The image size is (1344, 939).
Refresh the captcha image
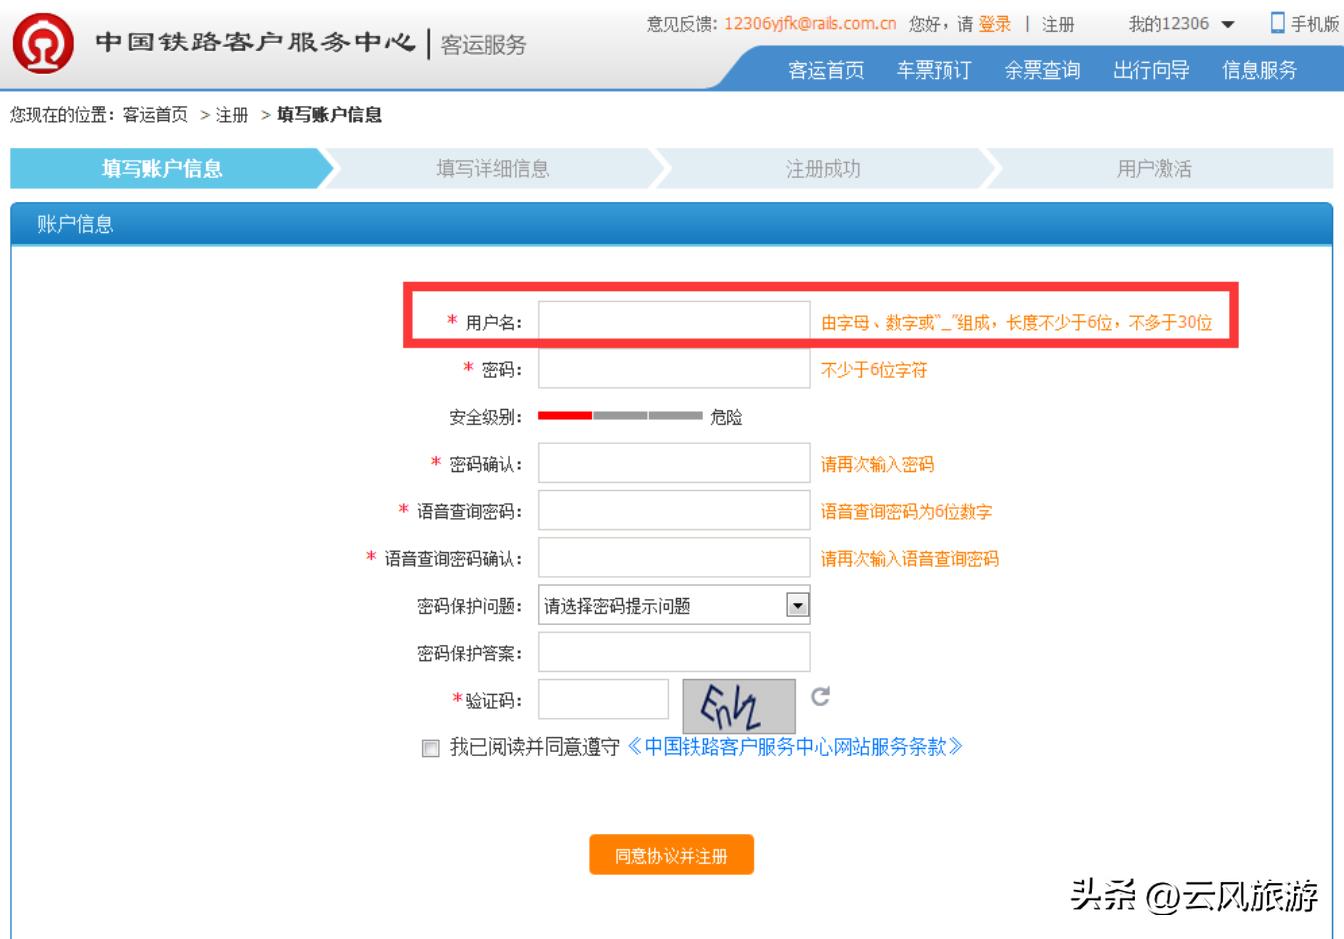(820, 697)
